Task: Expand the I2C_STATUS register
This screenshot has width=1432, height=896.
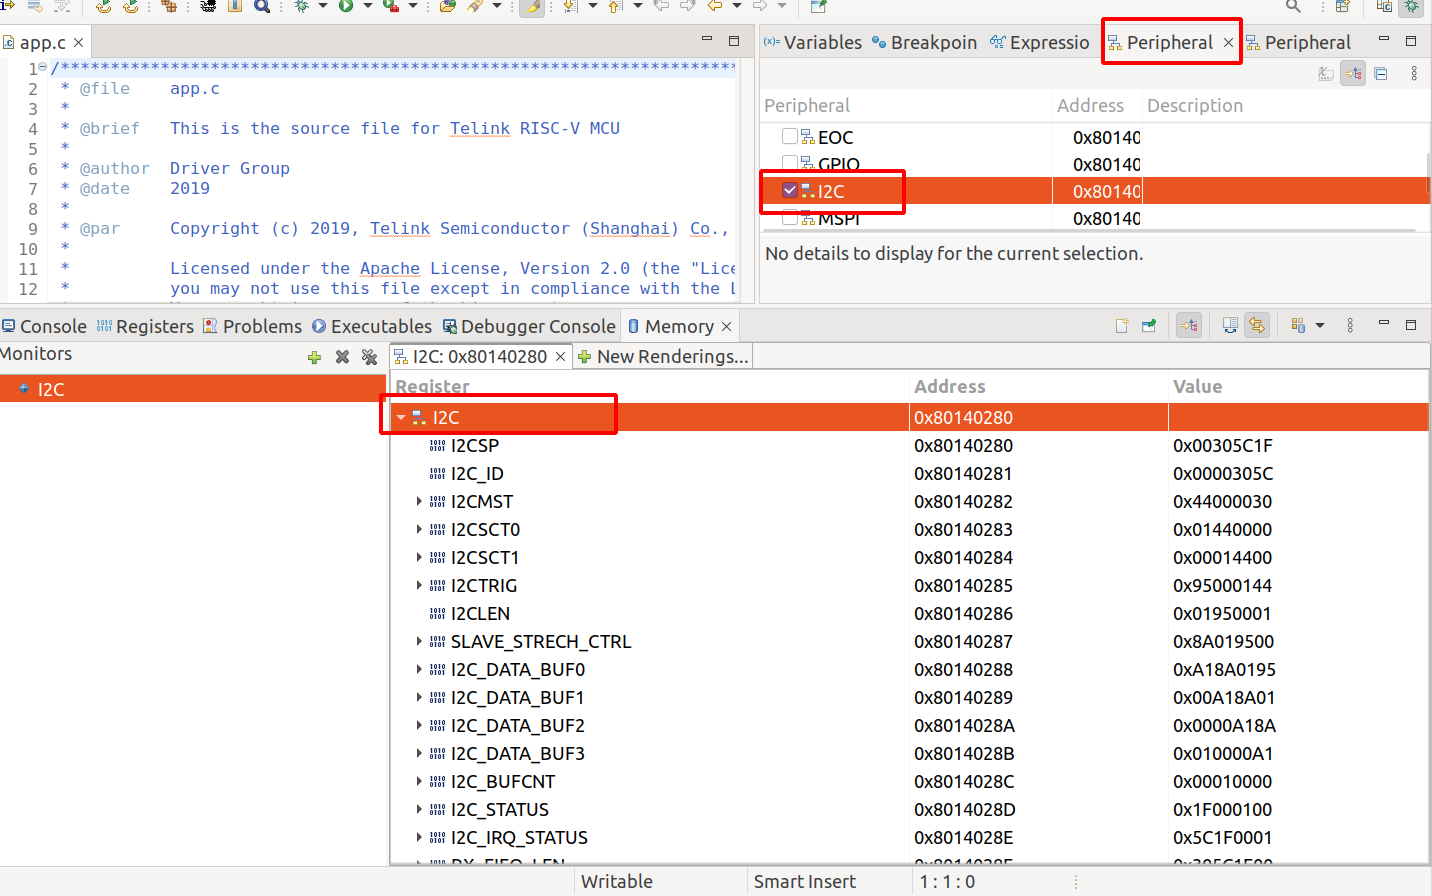Action: (x=419, y=810)
